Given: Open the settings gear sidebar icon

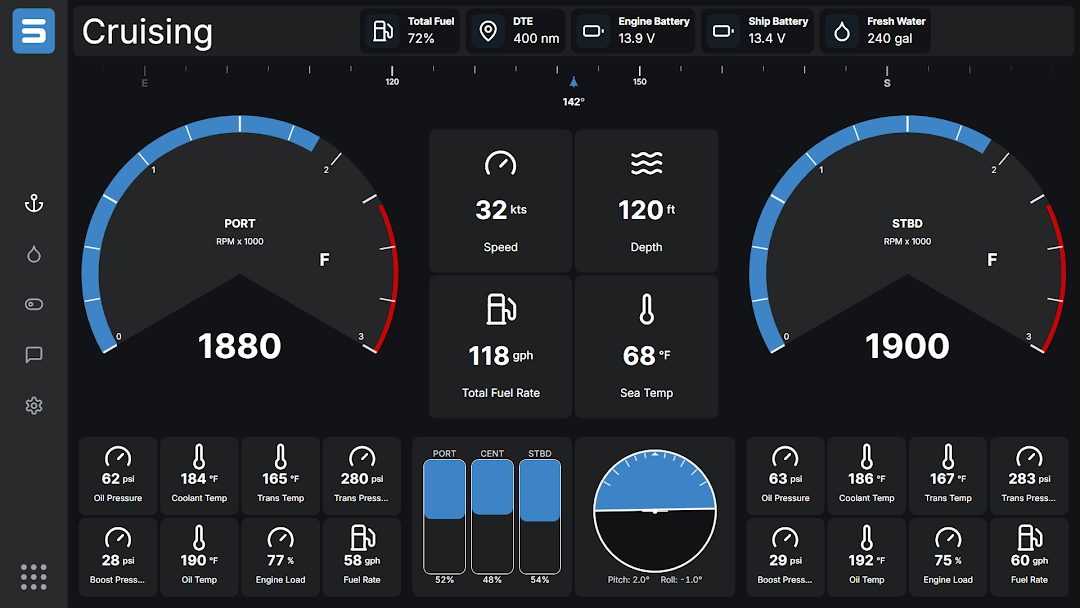Looking at the screenshot, I should (x=34, y=406).
